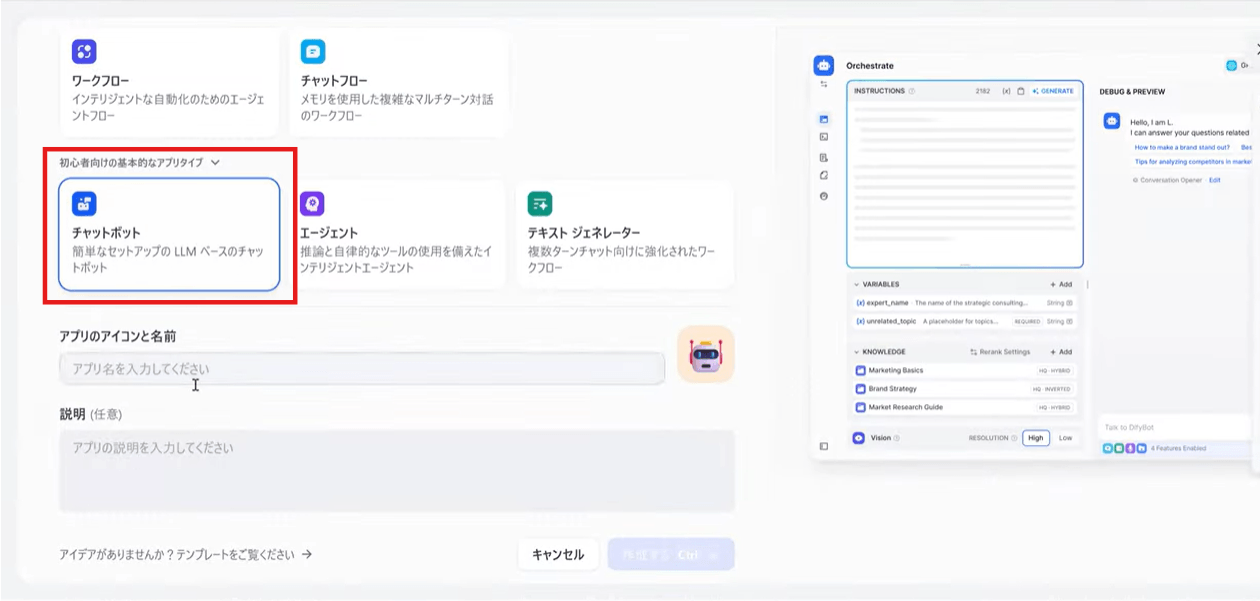The width and height of the screenshot is (1260, 601).
Task: Collapse the VARIABLES section
Action: click(857, 284)
